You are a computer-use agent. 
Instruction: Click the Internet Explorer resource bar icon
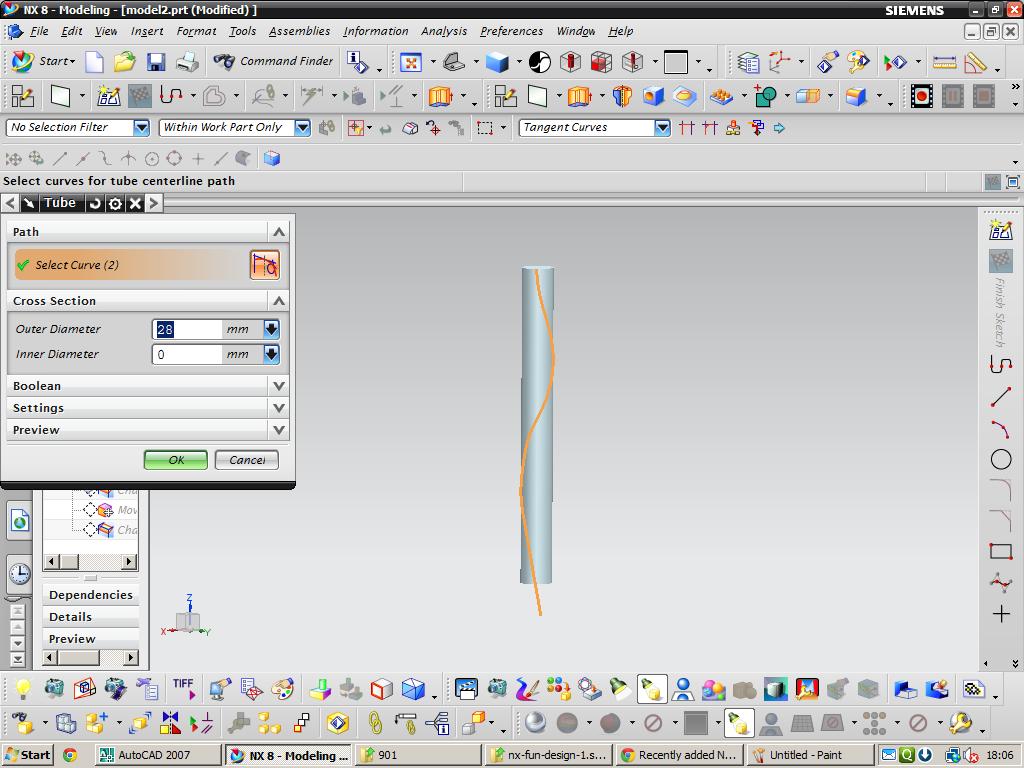(20, 521)
